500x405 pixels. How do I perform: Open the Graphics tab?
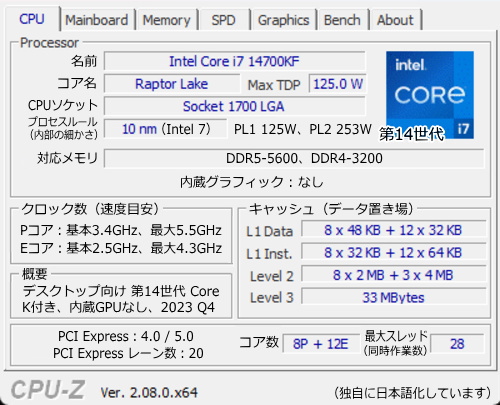pyautogui.click(x=283, y=20)
